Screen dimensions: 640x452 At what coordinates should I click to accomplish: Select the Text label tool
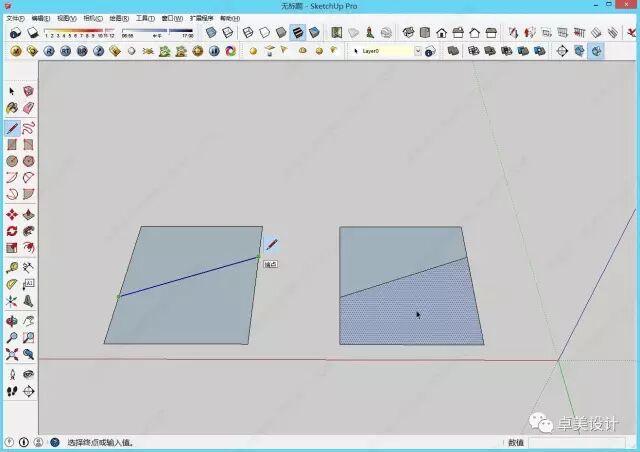click(28, 284)
